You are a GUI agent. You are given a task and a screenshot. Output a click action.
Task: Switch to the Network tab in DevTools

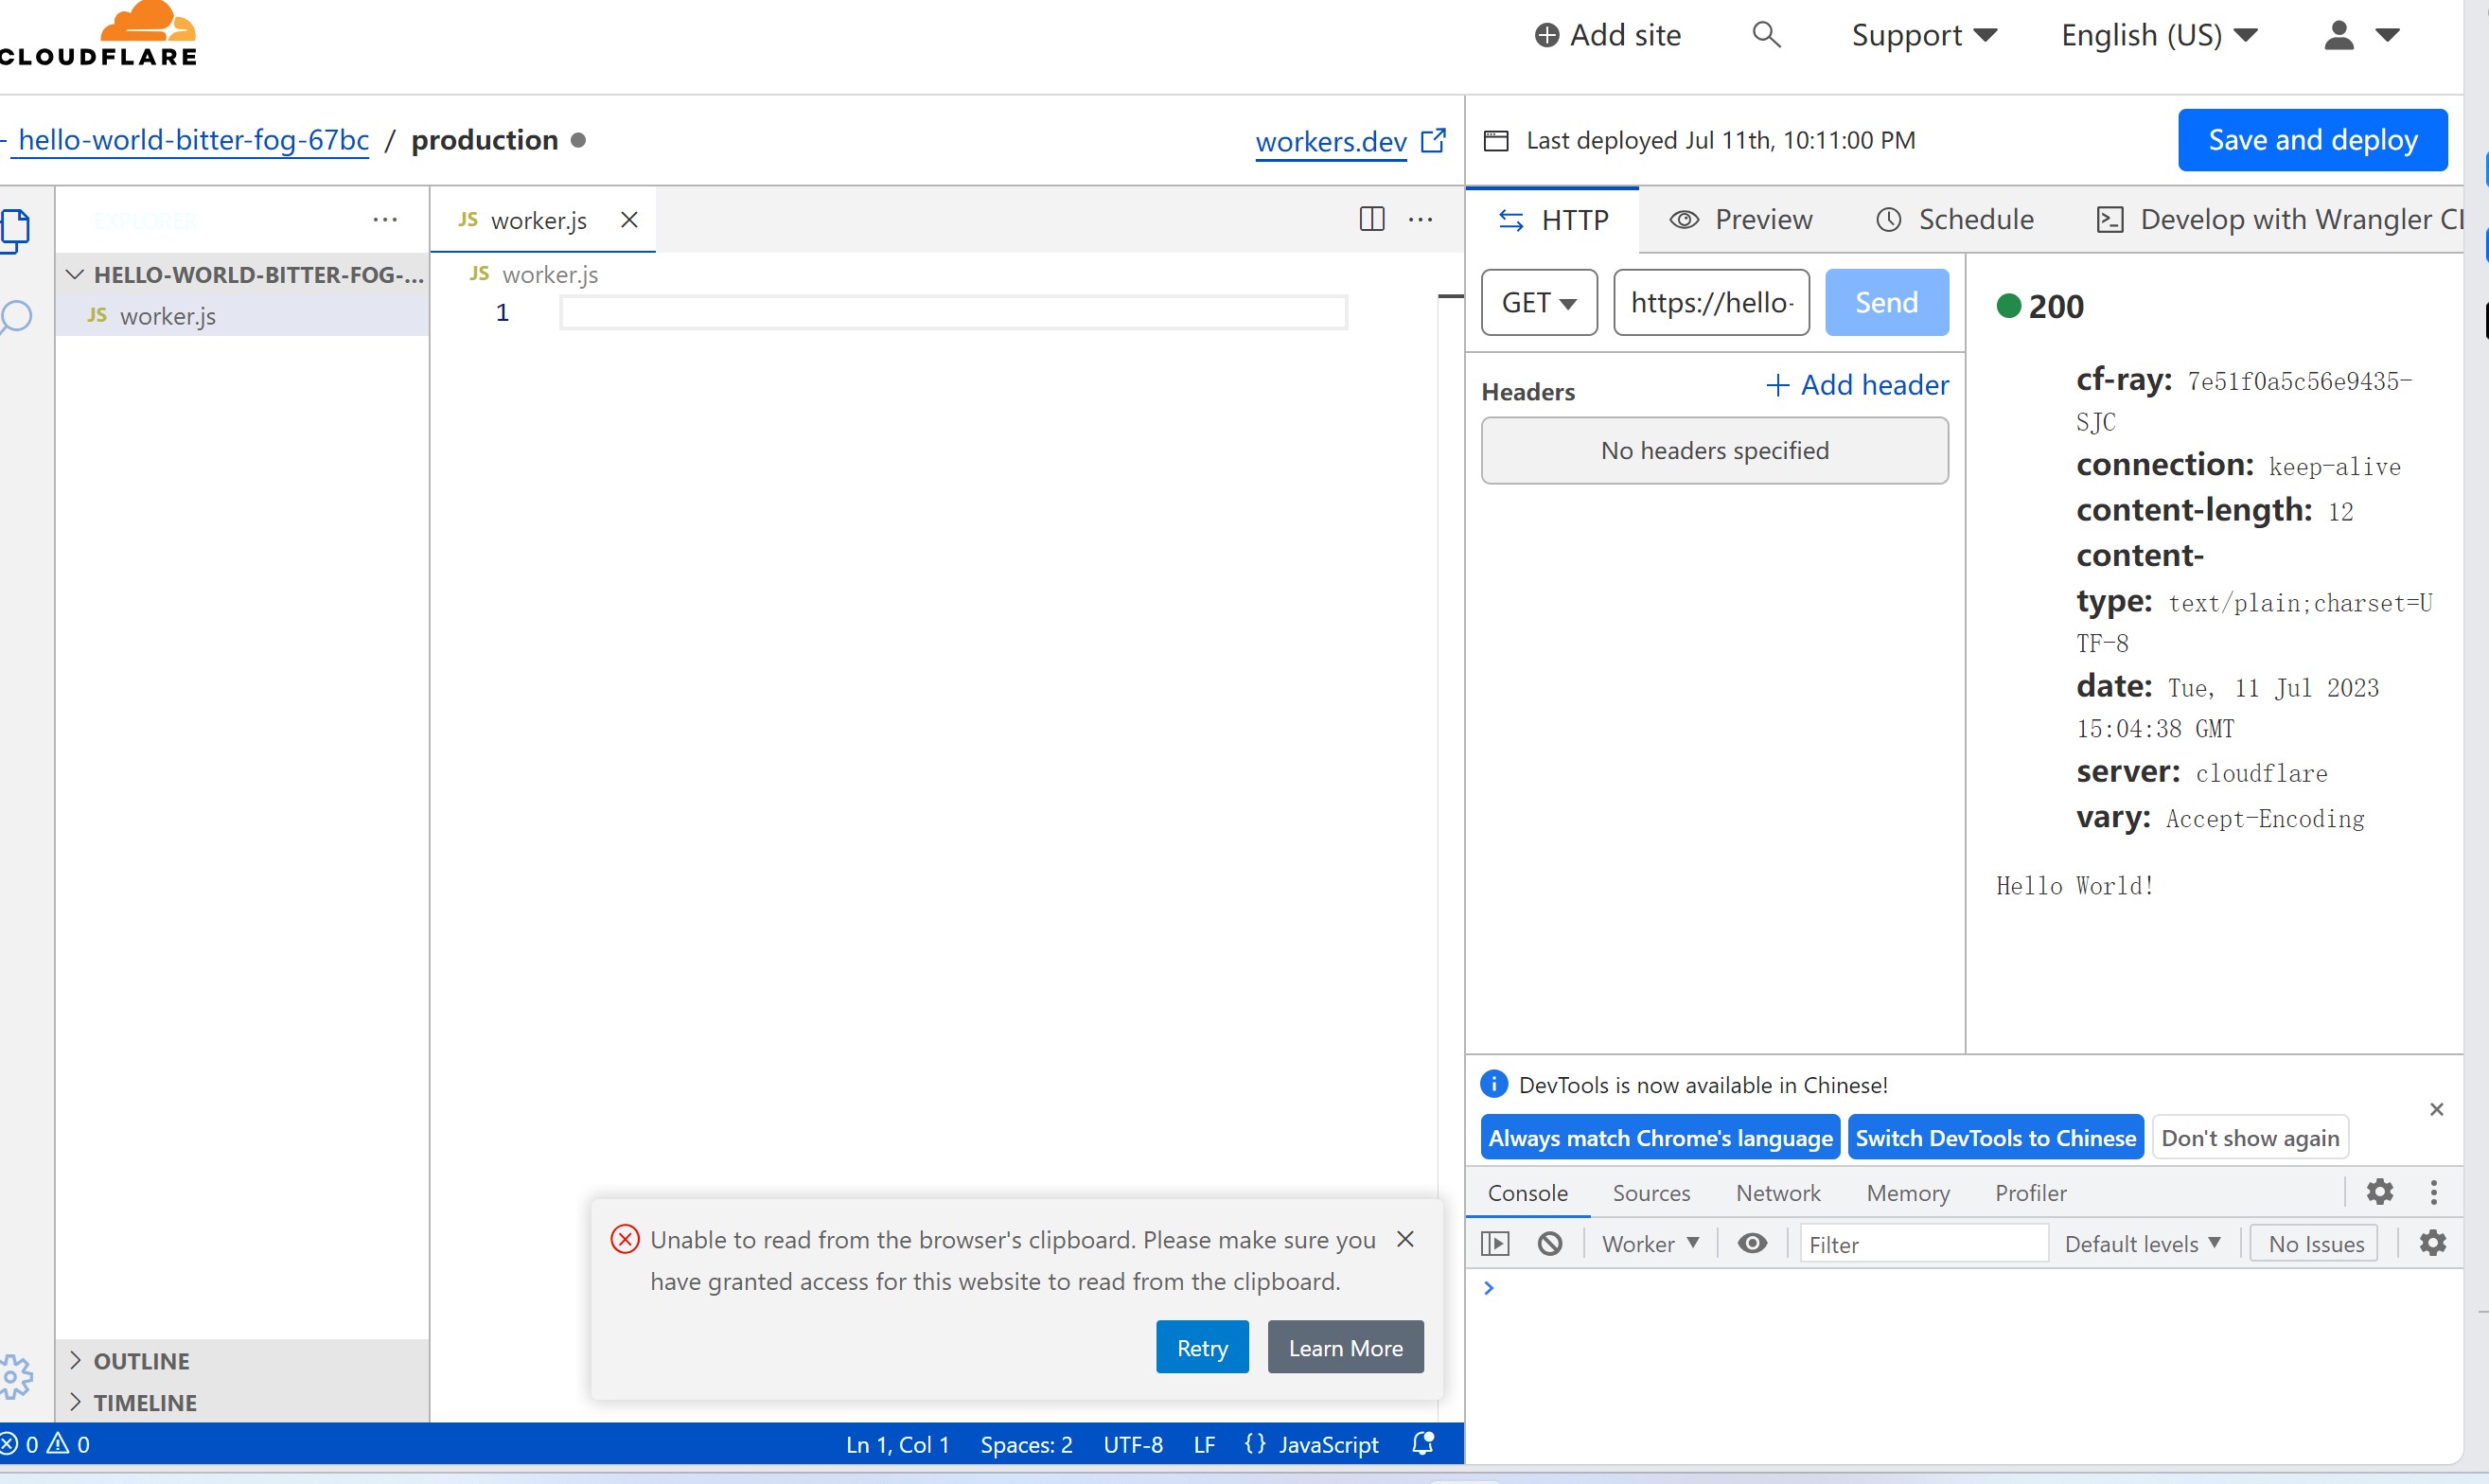point(1777,1192)
